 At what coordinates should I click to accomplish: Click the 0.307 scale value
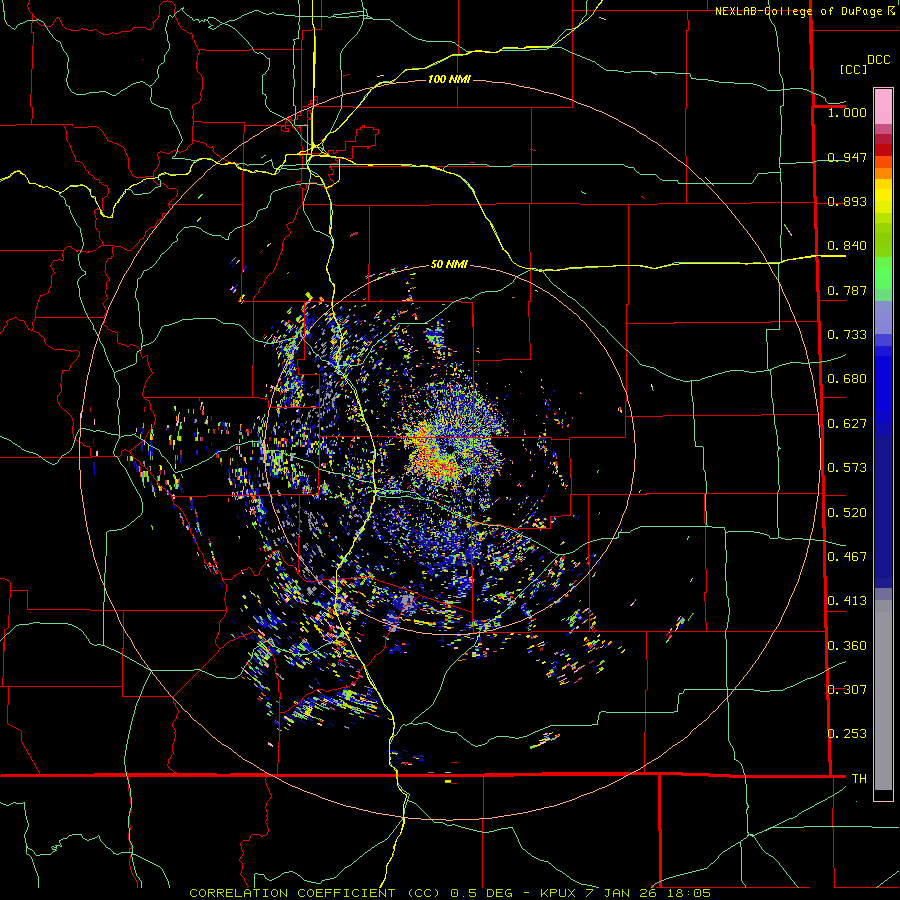click(847, 690)
